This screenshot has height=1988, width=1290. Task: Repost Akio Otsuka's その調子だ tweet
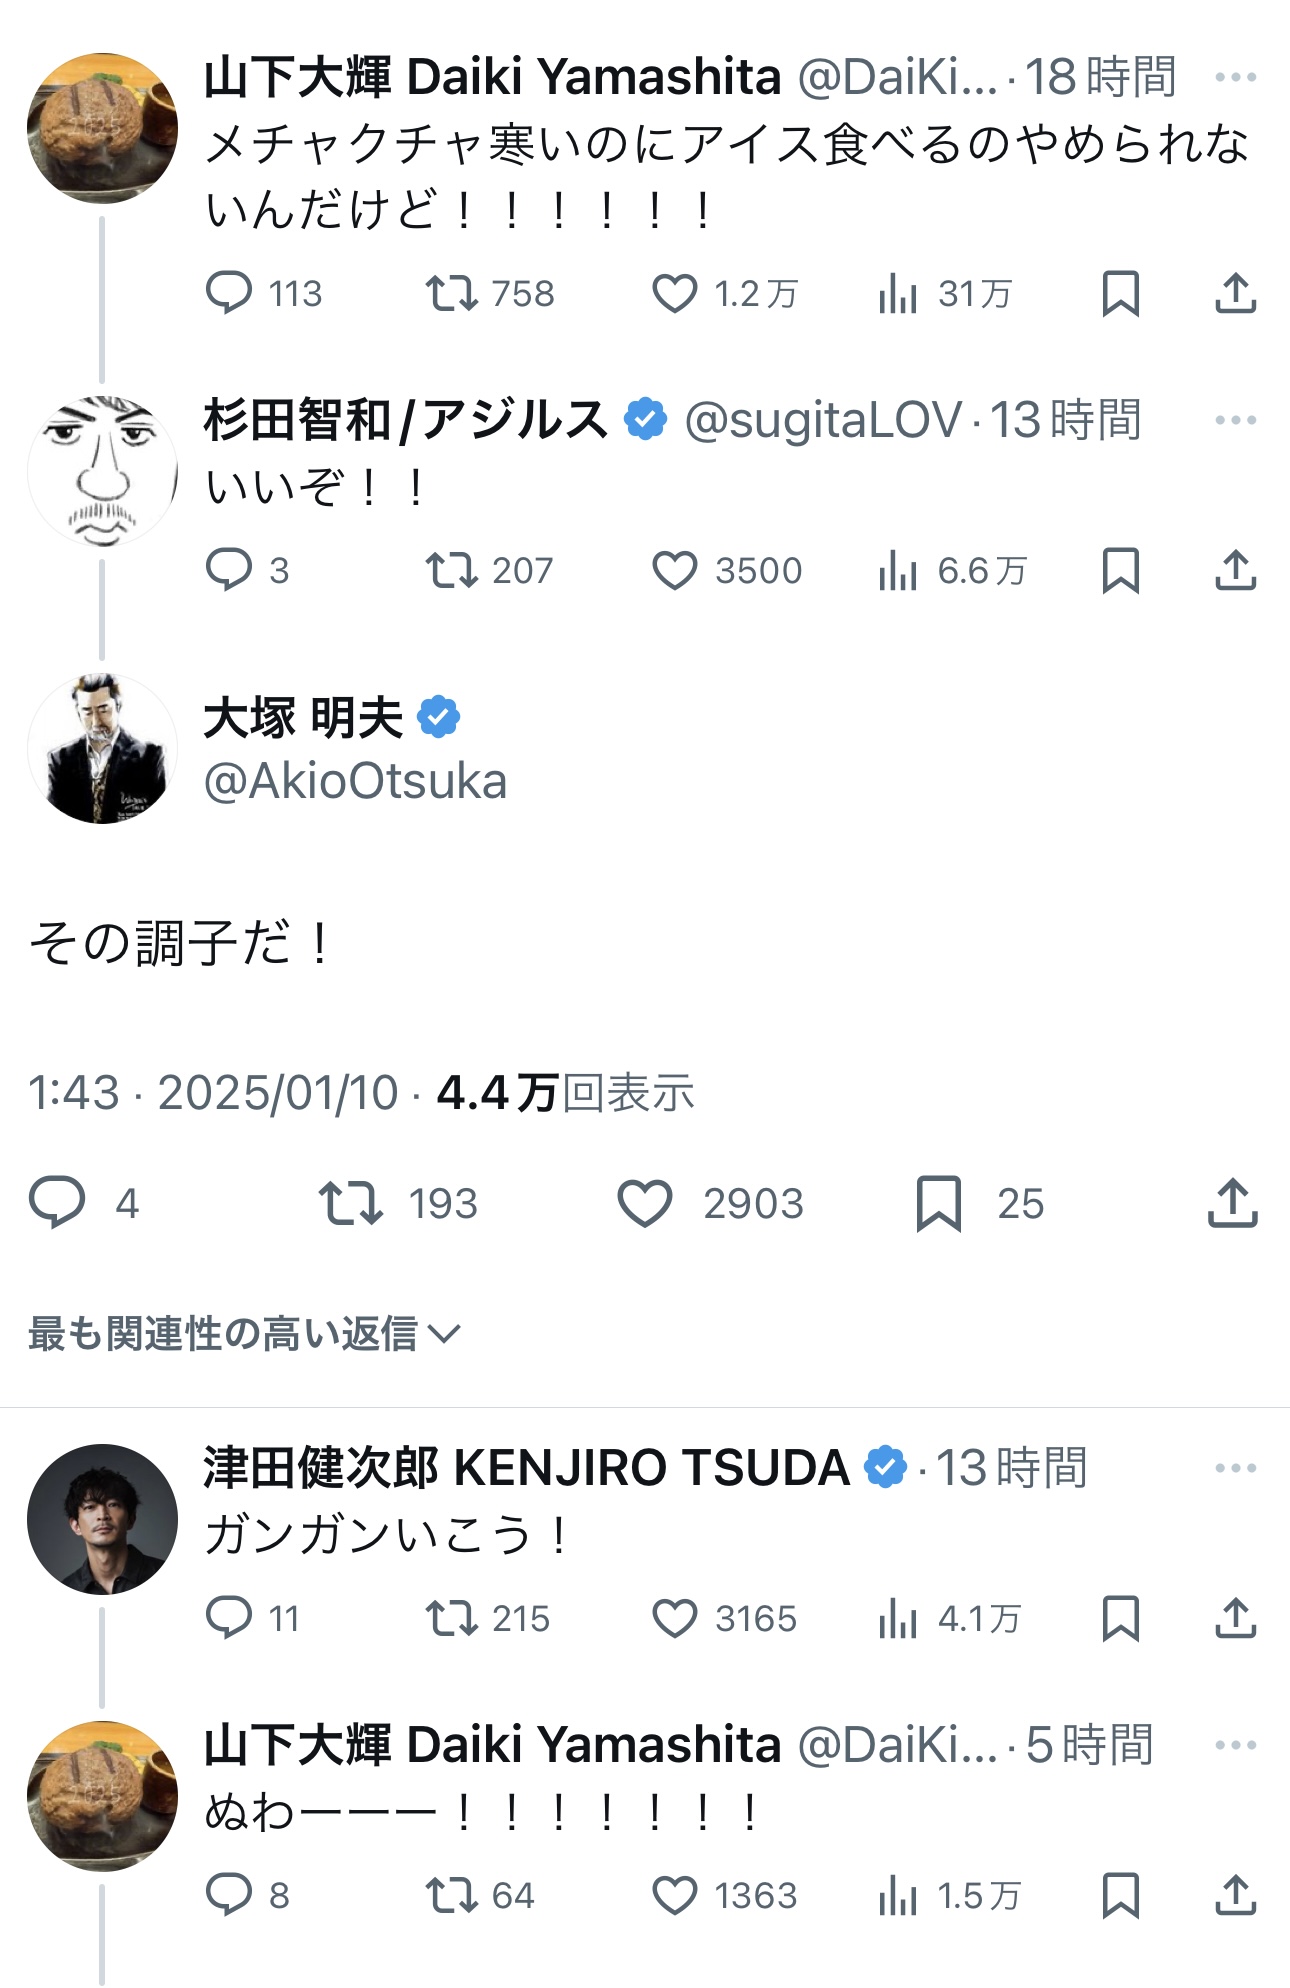[x=351, y=1202]
